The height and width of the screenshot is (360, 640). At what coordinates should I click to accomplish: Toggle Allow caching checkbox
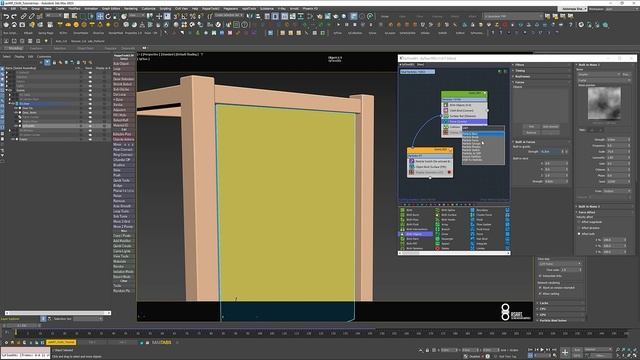click(x=540, y=293)
